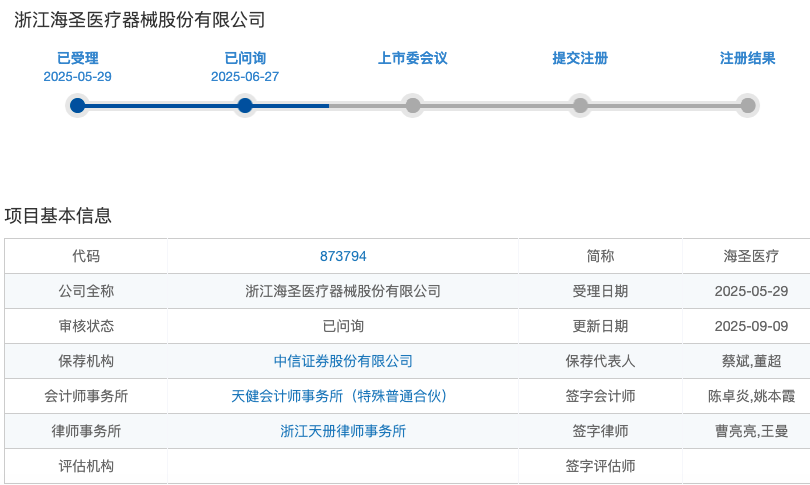The height and width of the screenshot is (485, 810).
Task: Click the 注册结果 progress node
Action: [747, 106]
